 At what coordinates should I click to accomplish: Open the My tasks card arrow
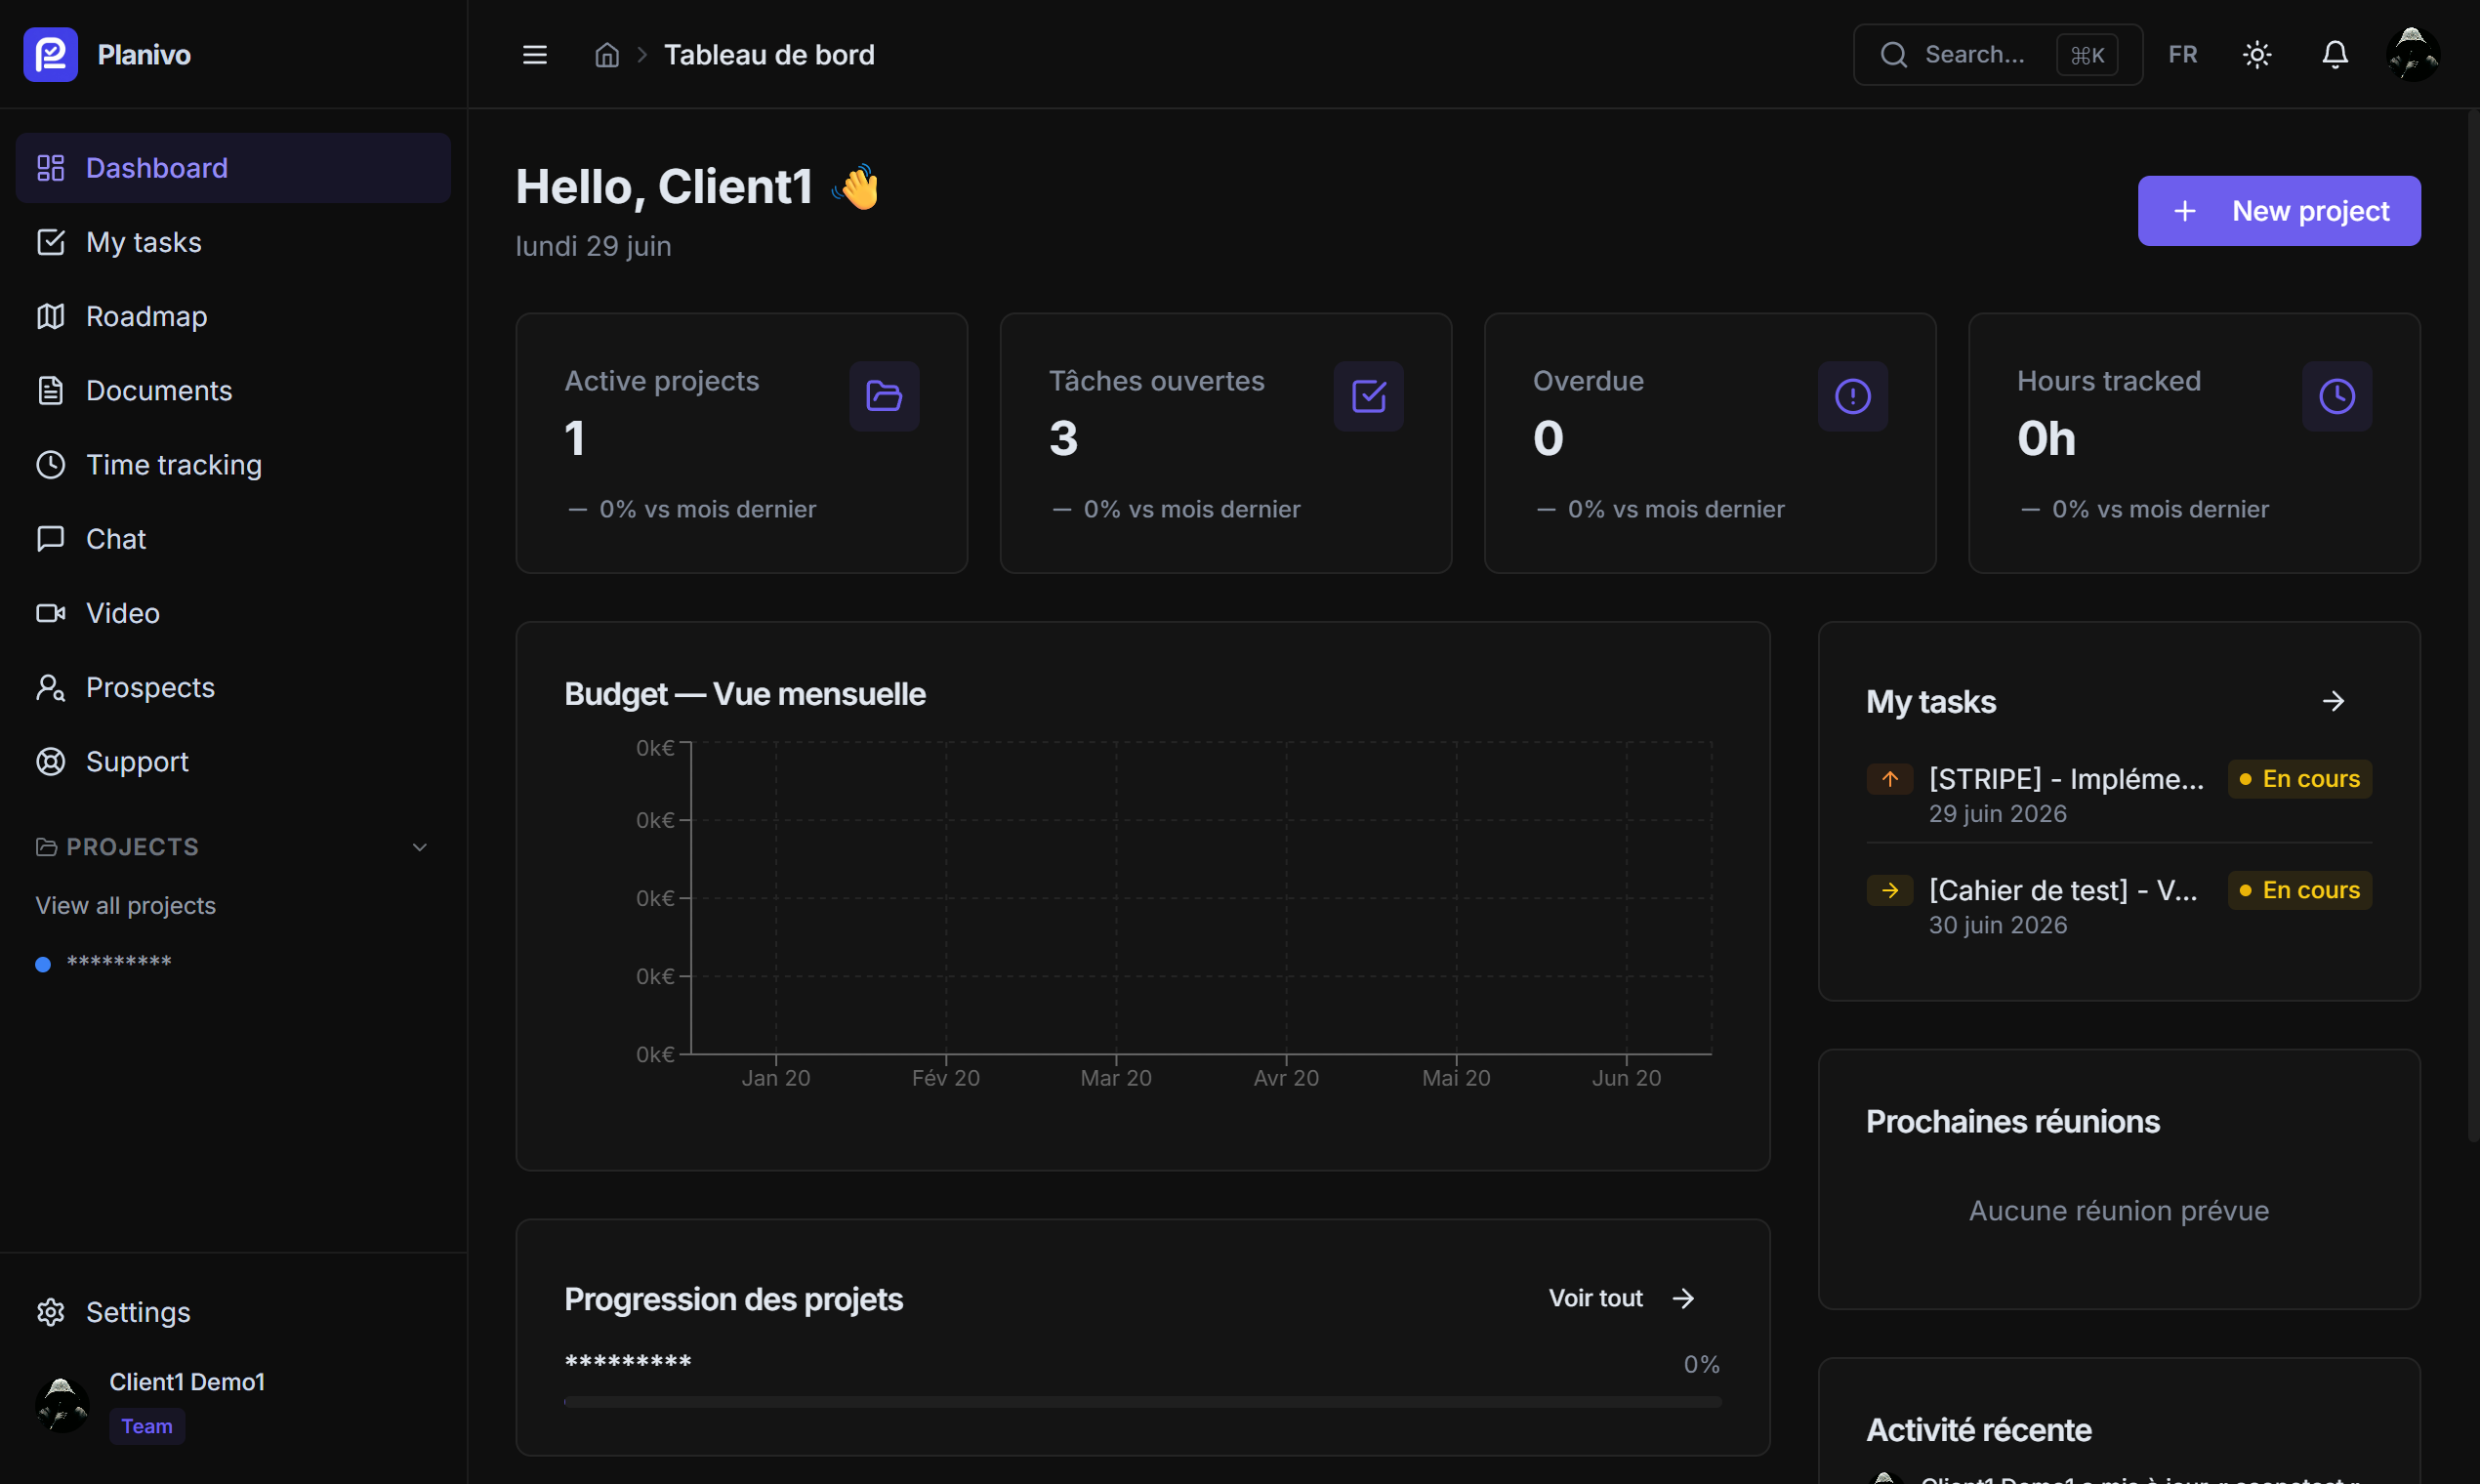(2332, 701)
